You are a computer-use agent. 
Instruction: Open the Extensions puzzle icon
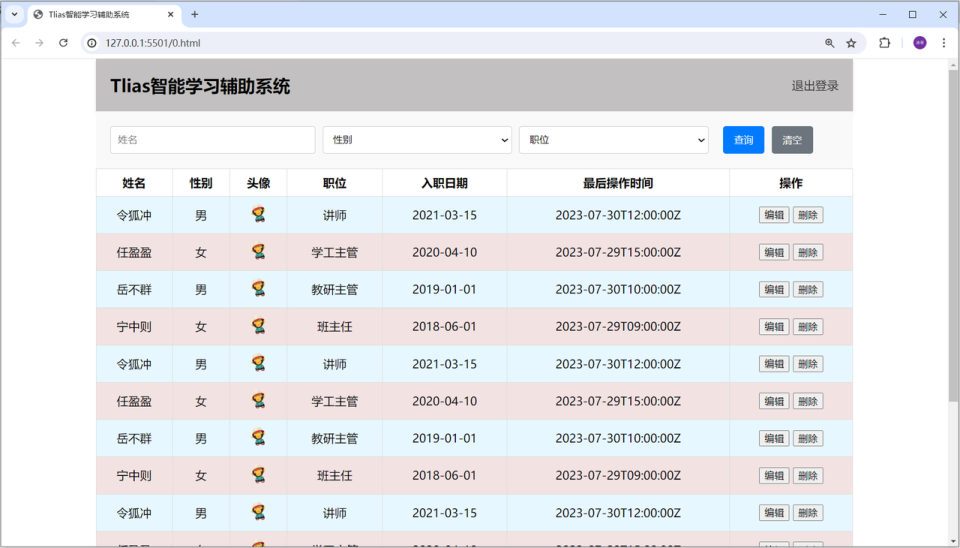pyautogui.click(x=885, y=43)
